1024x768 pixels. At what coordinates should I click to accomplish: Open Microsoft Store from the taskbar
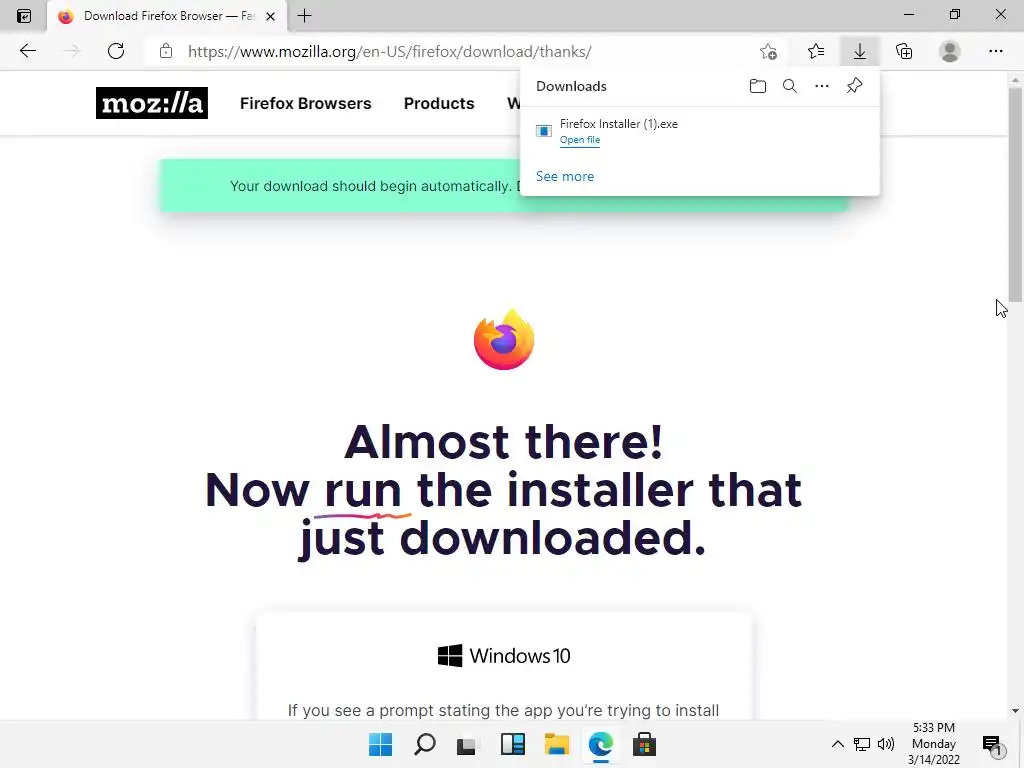[x=644, y=744]
